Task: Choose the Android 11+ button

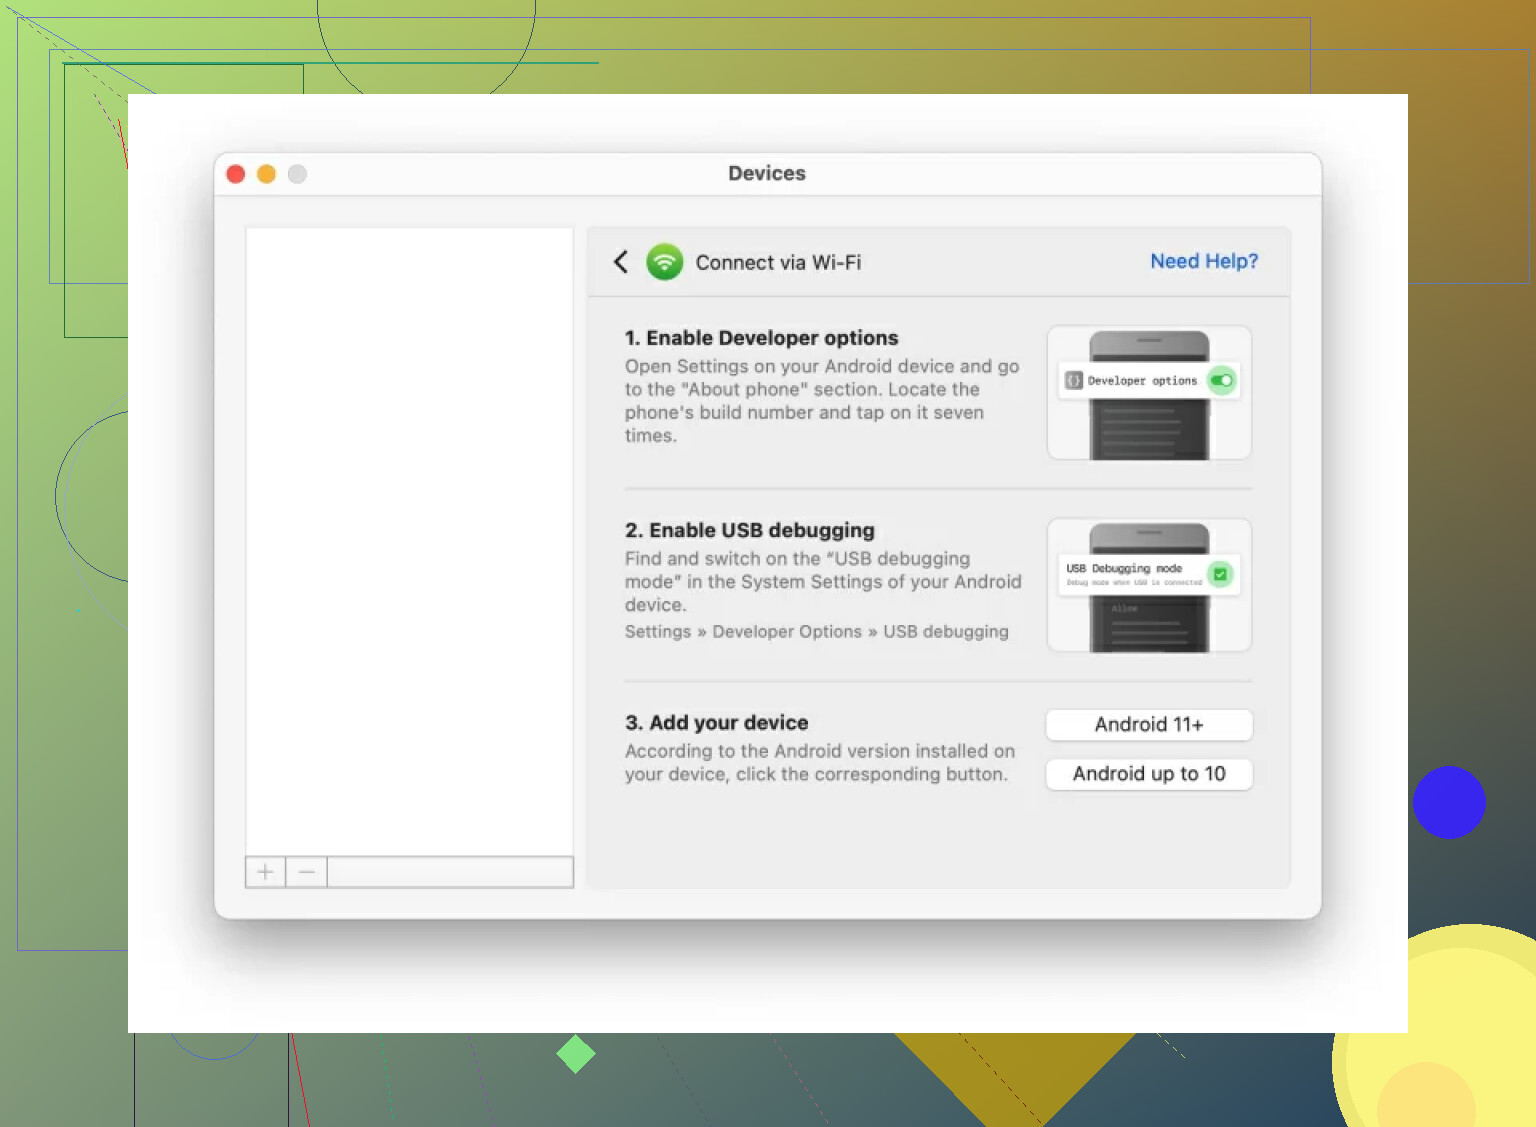Action: coord(1149,725)
